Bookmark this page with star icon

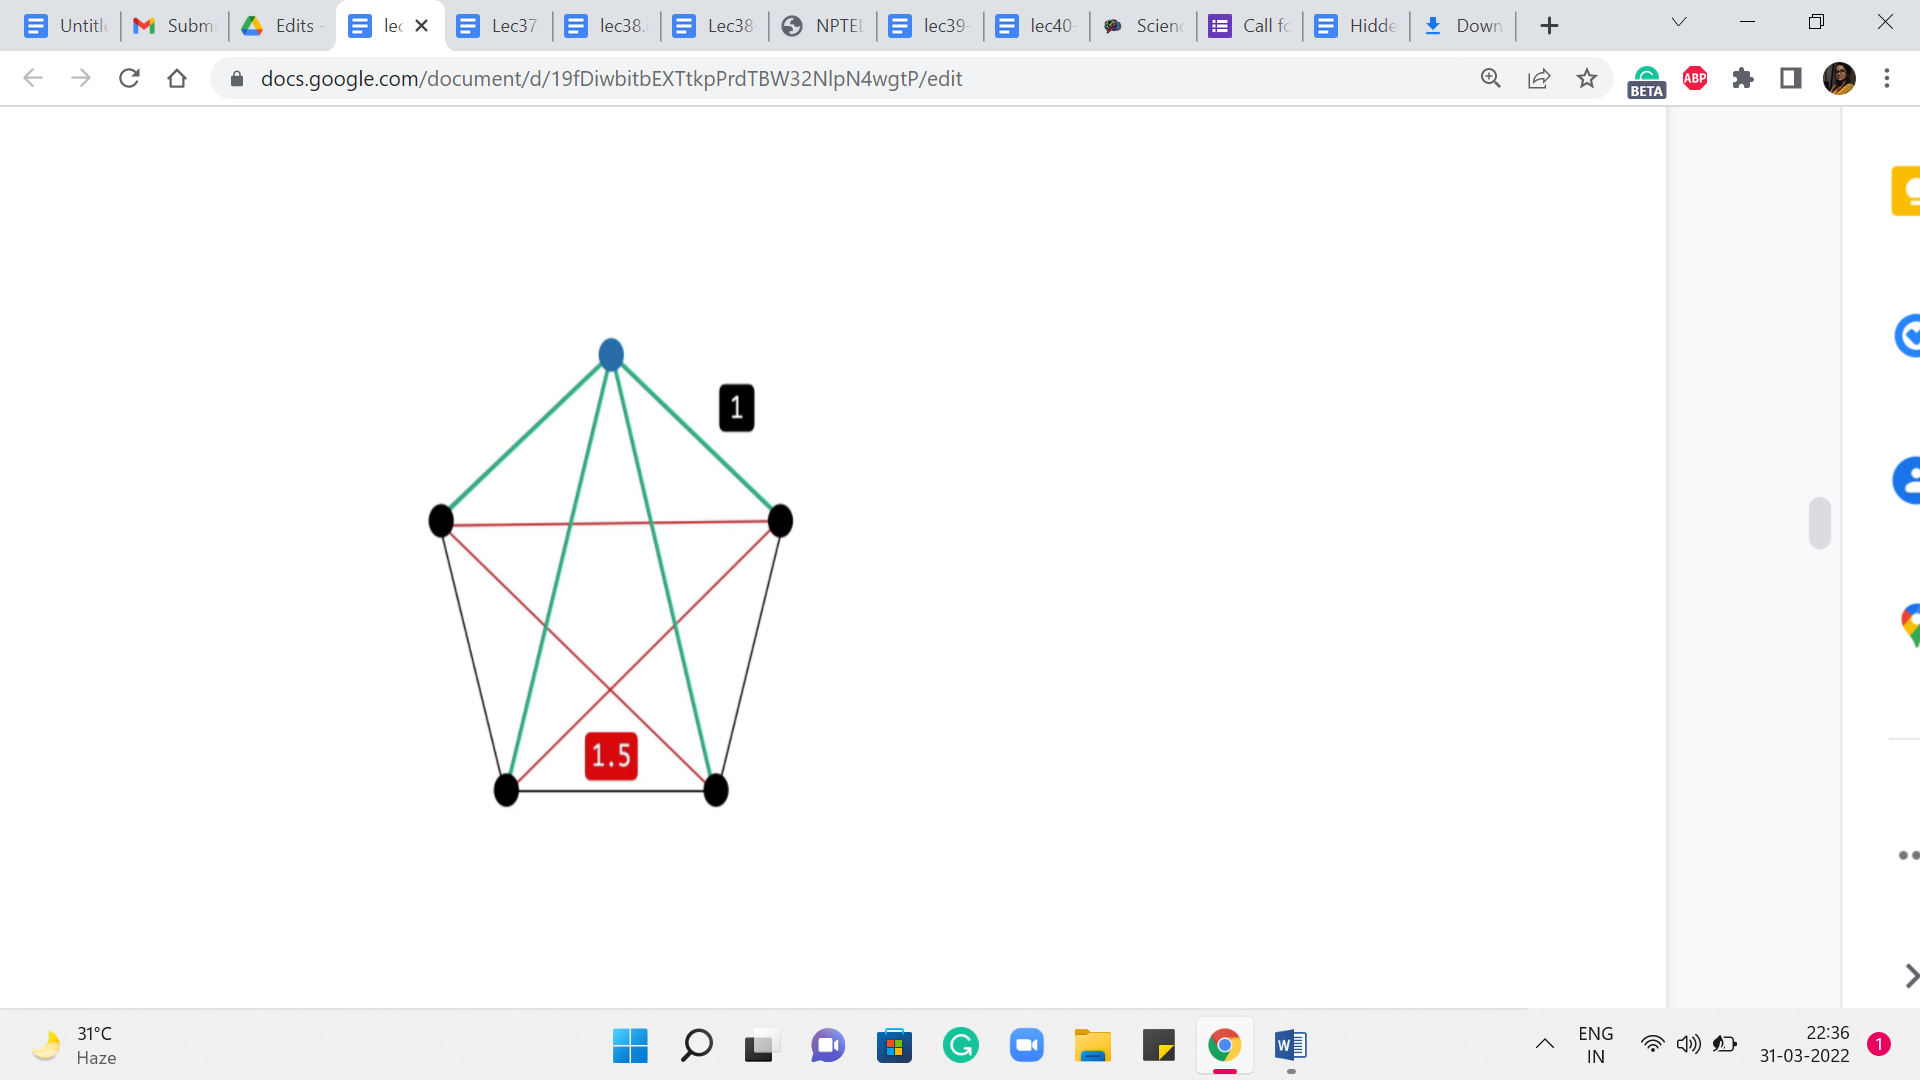[1587, 78]
